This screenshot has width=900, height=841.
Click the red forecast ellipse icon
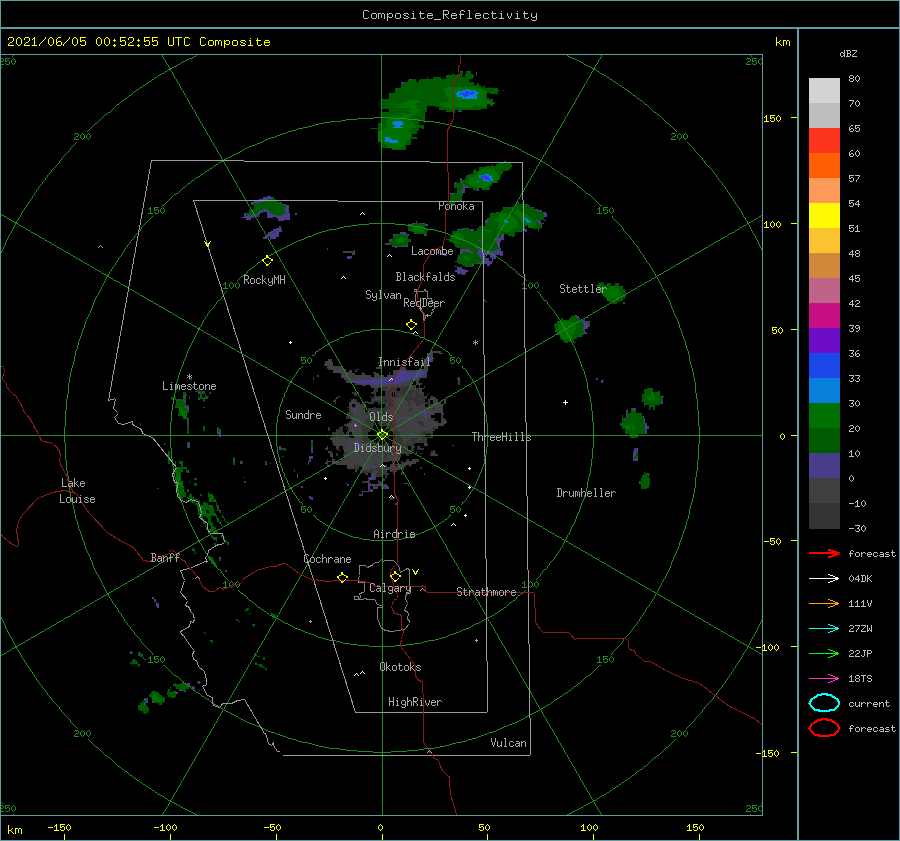[x=824, y=728]
